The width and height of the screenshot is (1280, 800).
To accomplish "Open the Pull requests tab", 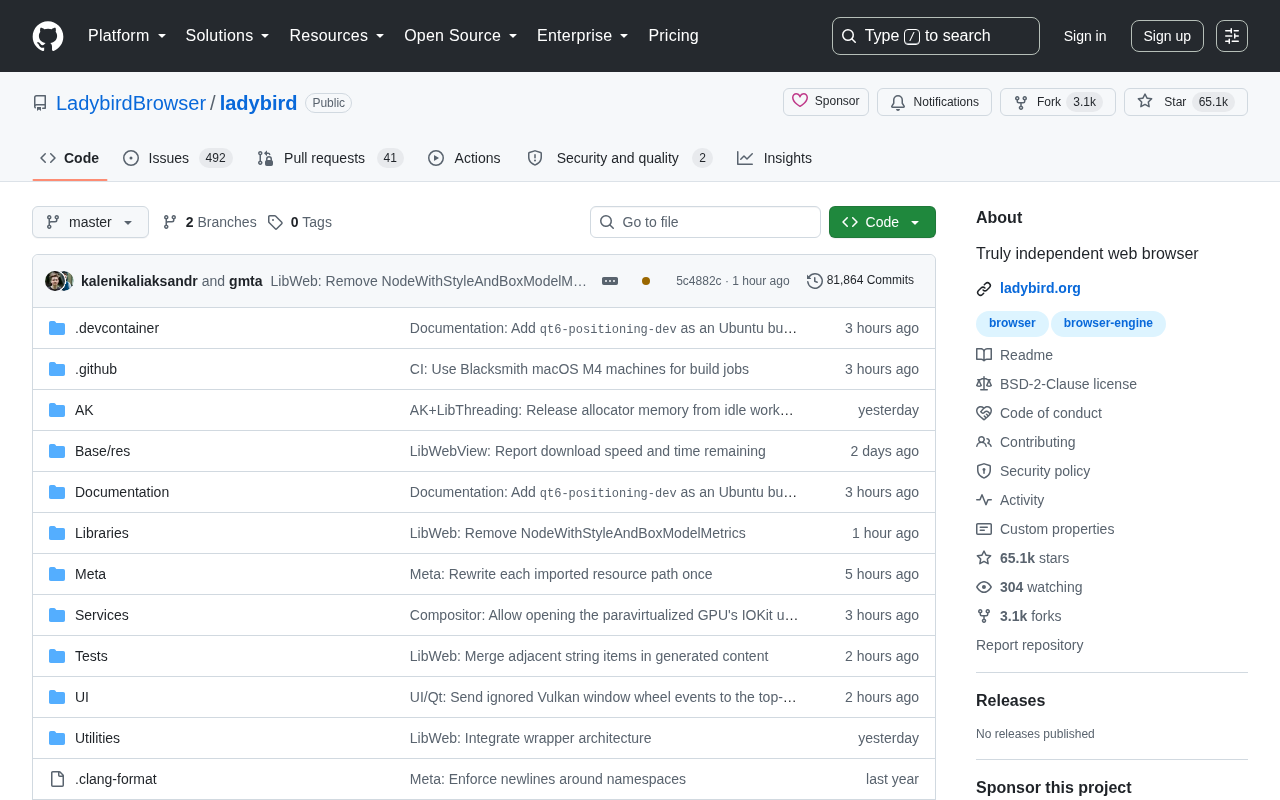I will tap(330, 158).
